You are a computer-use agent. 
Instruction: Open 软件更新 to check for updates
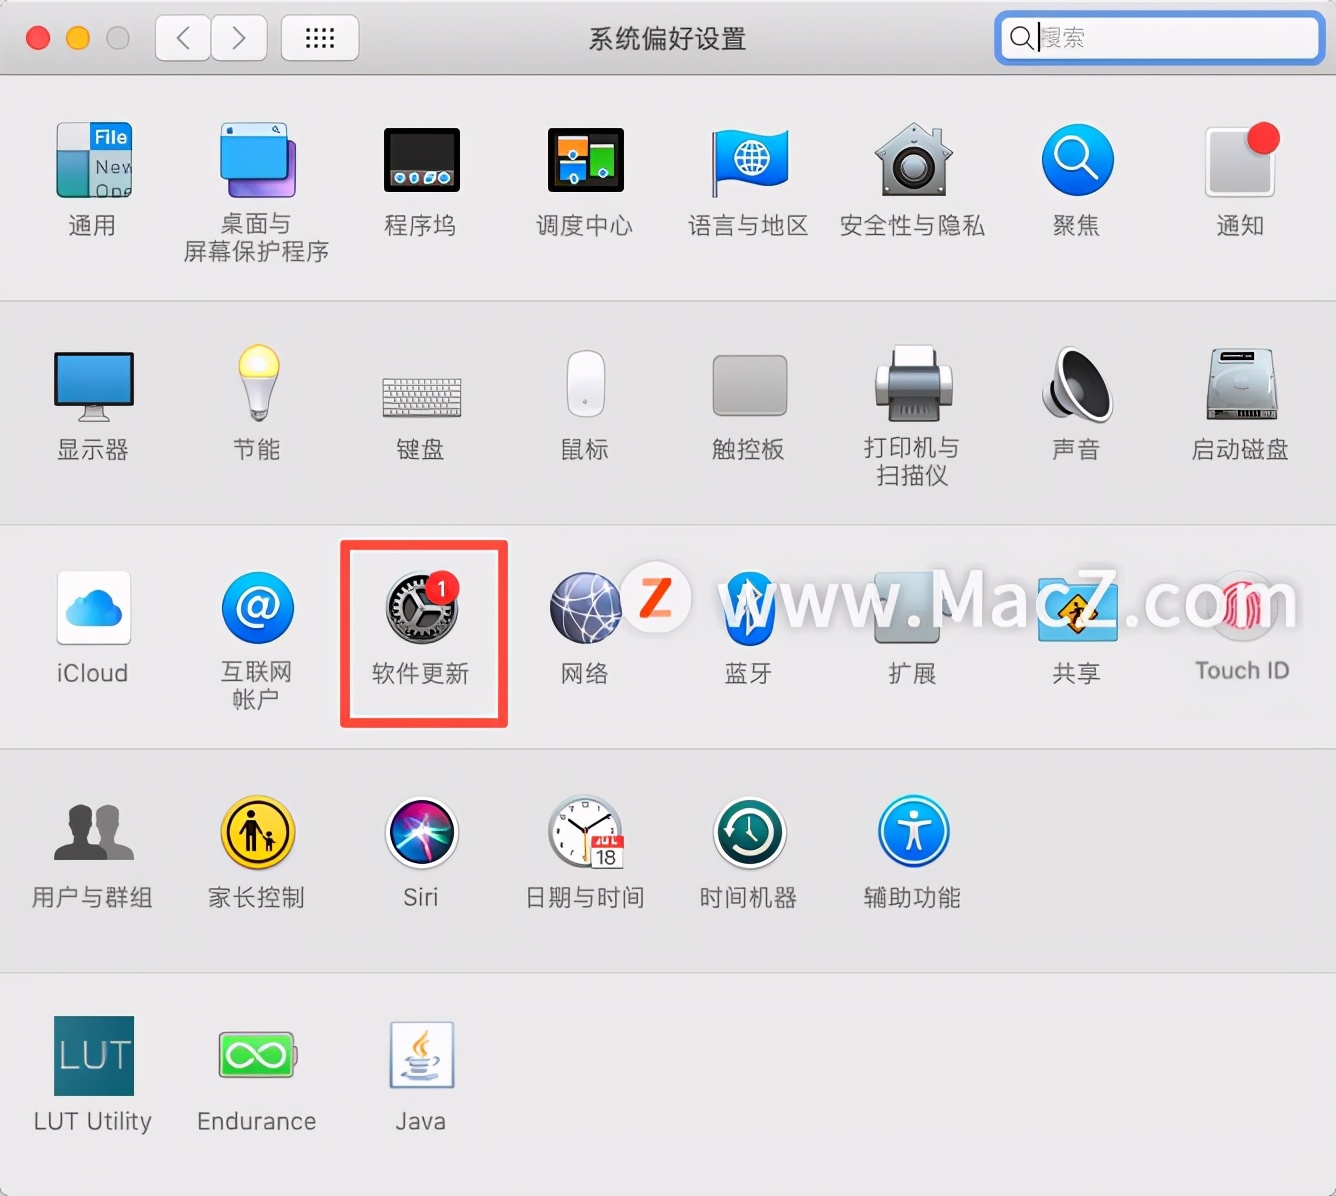[x=422, y=610]
